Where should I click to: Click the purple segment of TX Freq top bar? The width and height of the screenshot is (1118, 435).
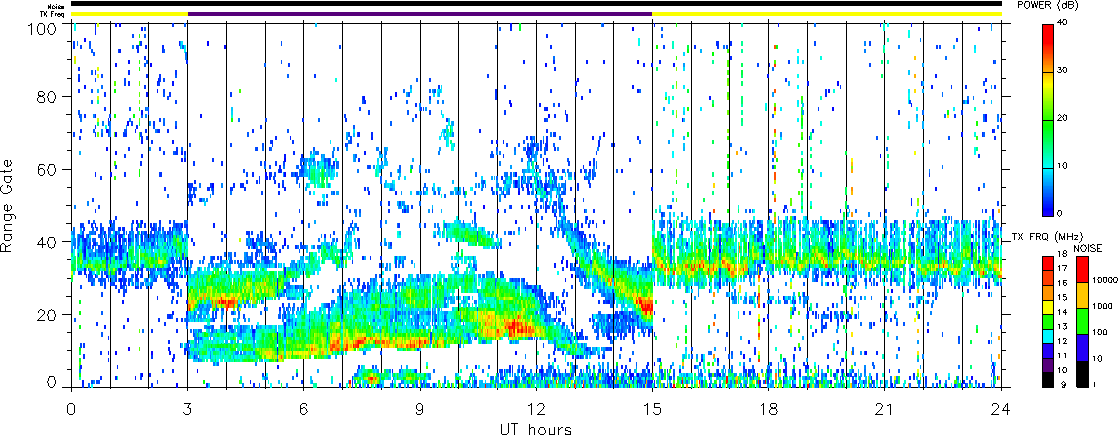click(420, 14)
